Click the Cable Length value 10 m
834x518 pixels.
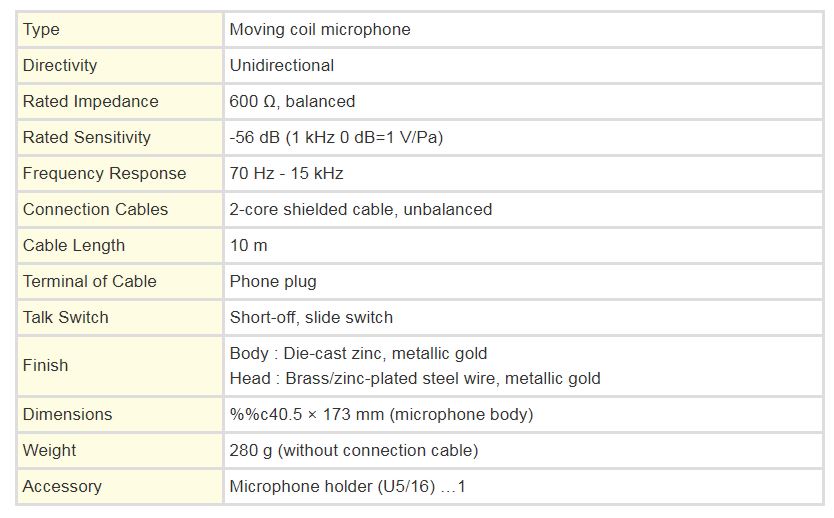point(248,245)
